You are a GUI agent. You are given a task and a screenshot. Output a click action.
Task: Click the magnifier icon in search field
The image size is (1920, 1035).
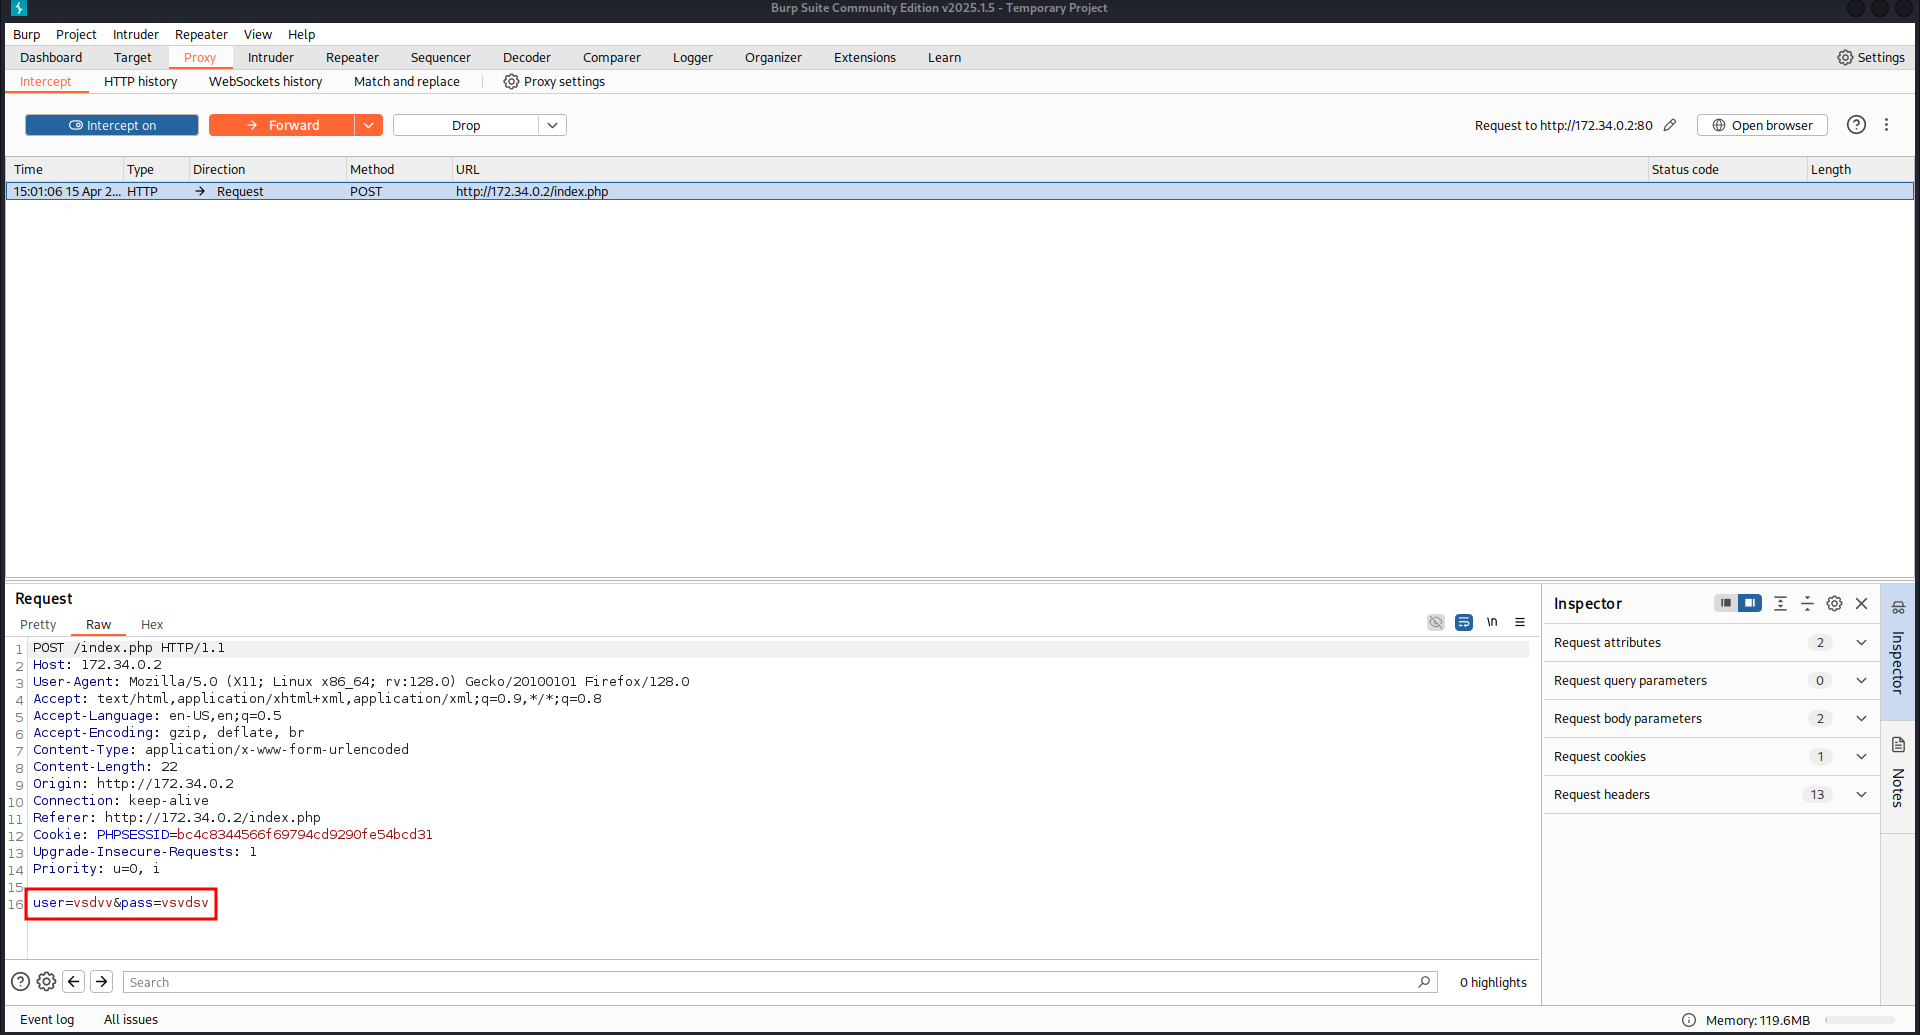point(1424,982)
